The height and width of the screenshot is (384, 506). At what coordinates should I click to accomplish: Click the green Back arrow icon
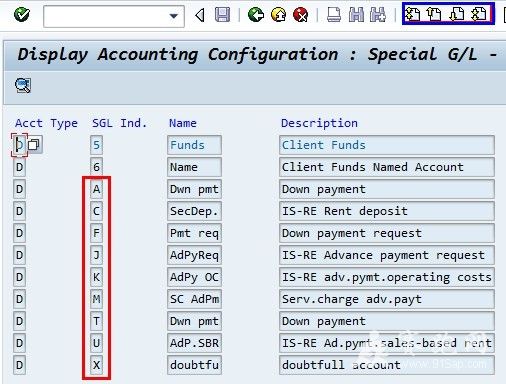point(256,15)
